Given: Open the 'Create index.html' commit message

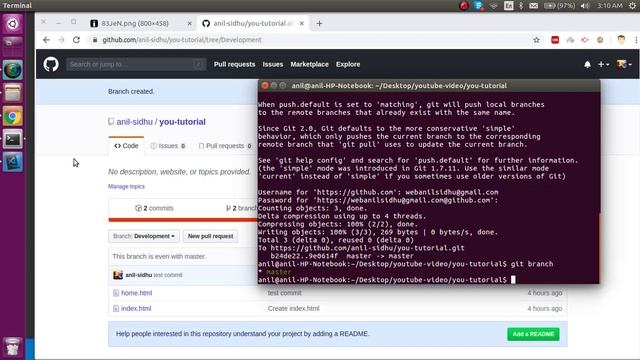Looking at the screenshot, I should 293,309.
